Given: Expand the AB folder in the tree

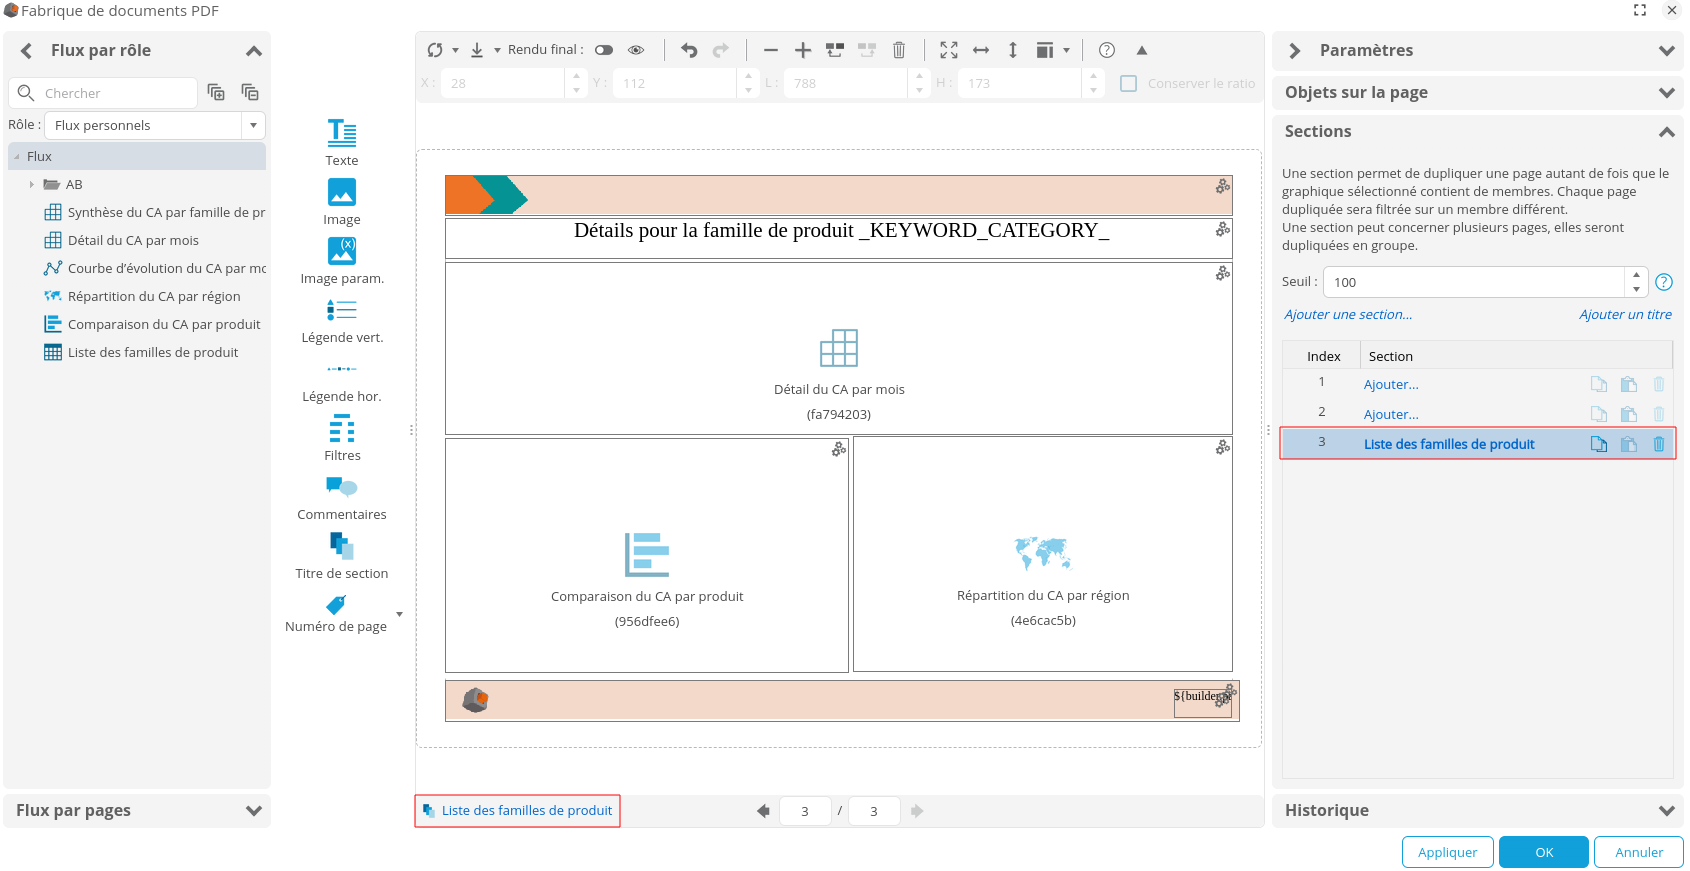Looking at the screenshot, I should point(32,185).
